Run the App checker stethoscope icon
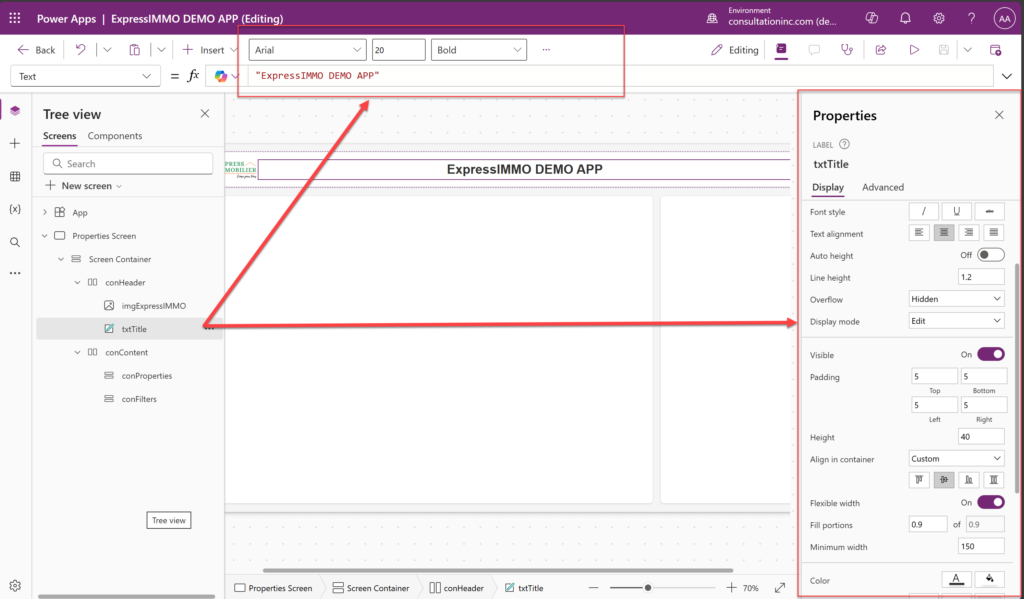Screen dimensions: 1024x599 (847, 50)
